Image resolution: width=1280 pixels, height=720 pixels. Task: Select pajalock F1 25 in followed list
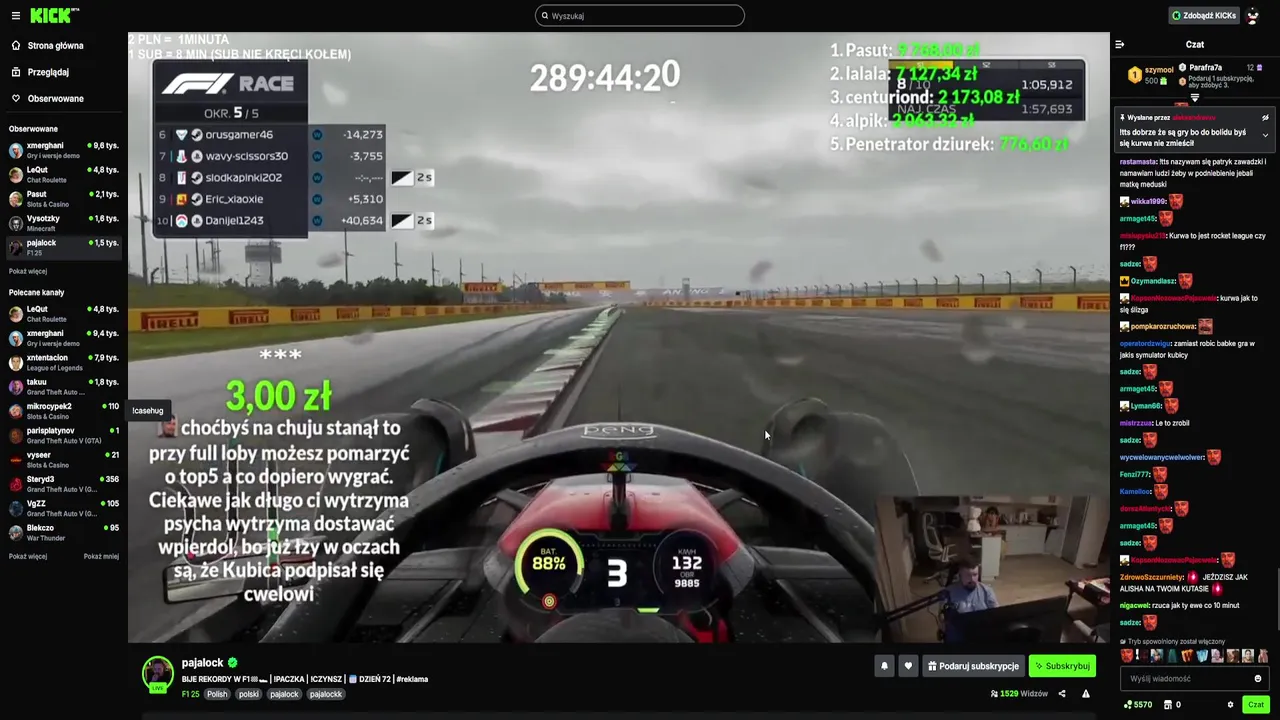[64, 247]
